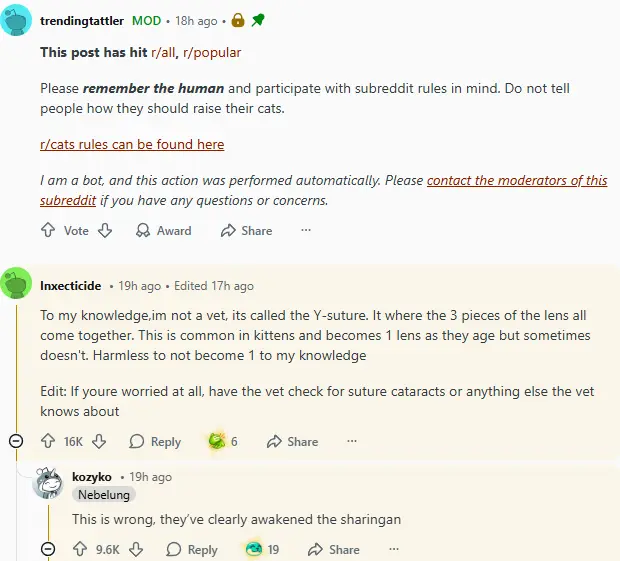Open the r/all link
The width and height of the screenshot is (620, 561).
(x=164, y=52)
